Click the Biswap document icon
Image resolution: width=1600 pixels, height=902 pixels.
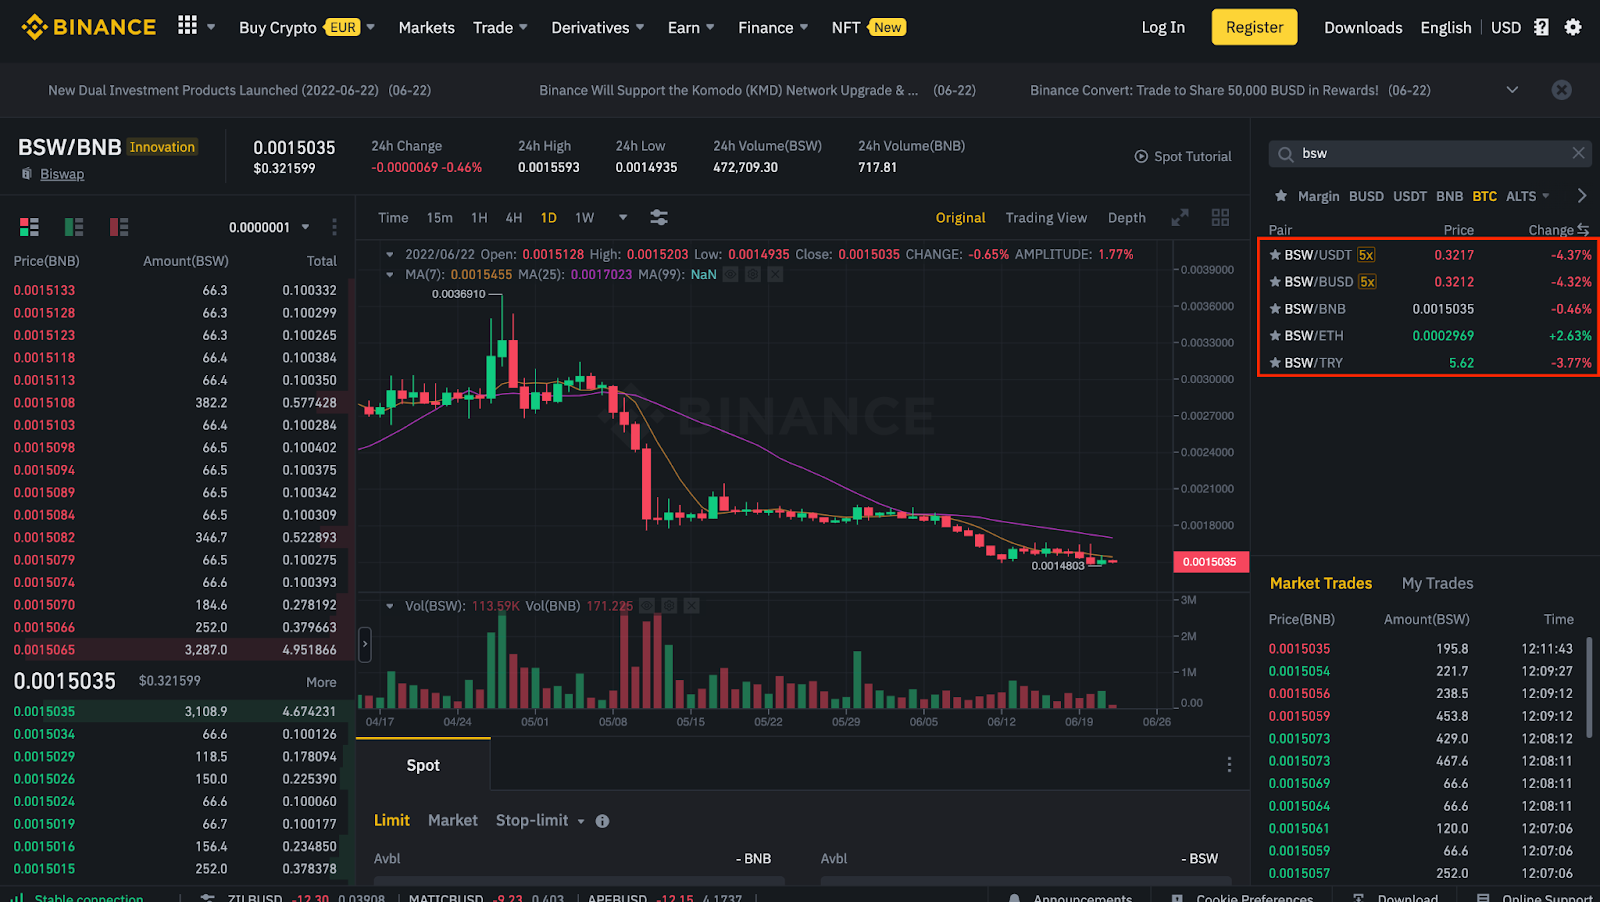click(27, 174)
